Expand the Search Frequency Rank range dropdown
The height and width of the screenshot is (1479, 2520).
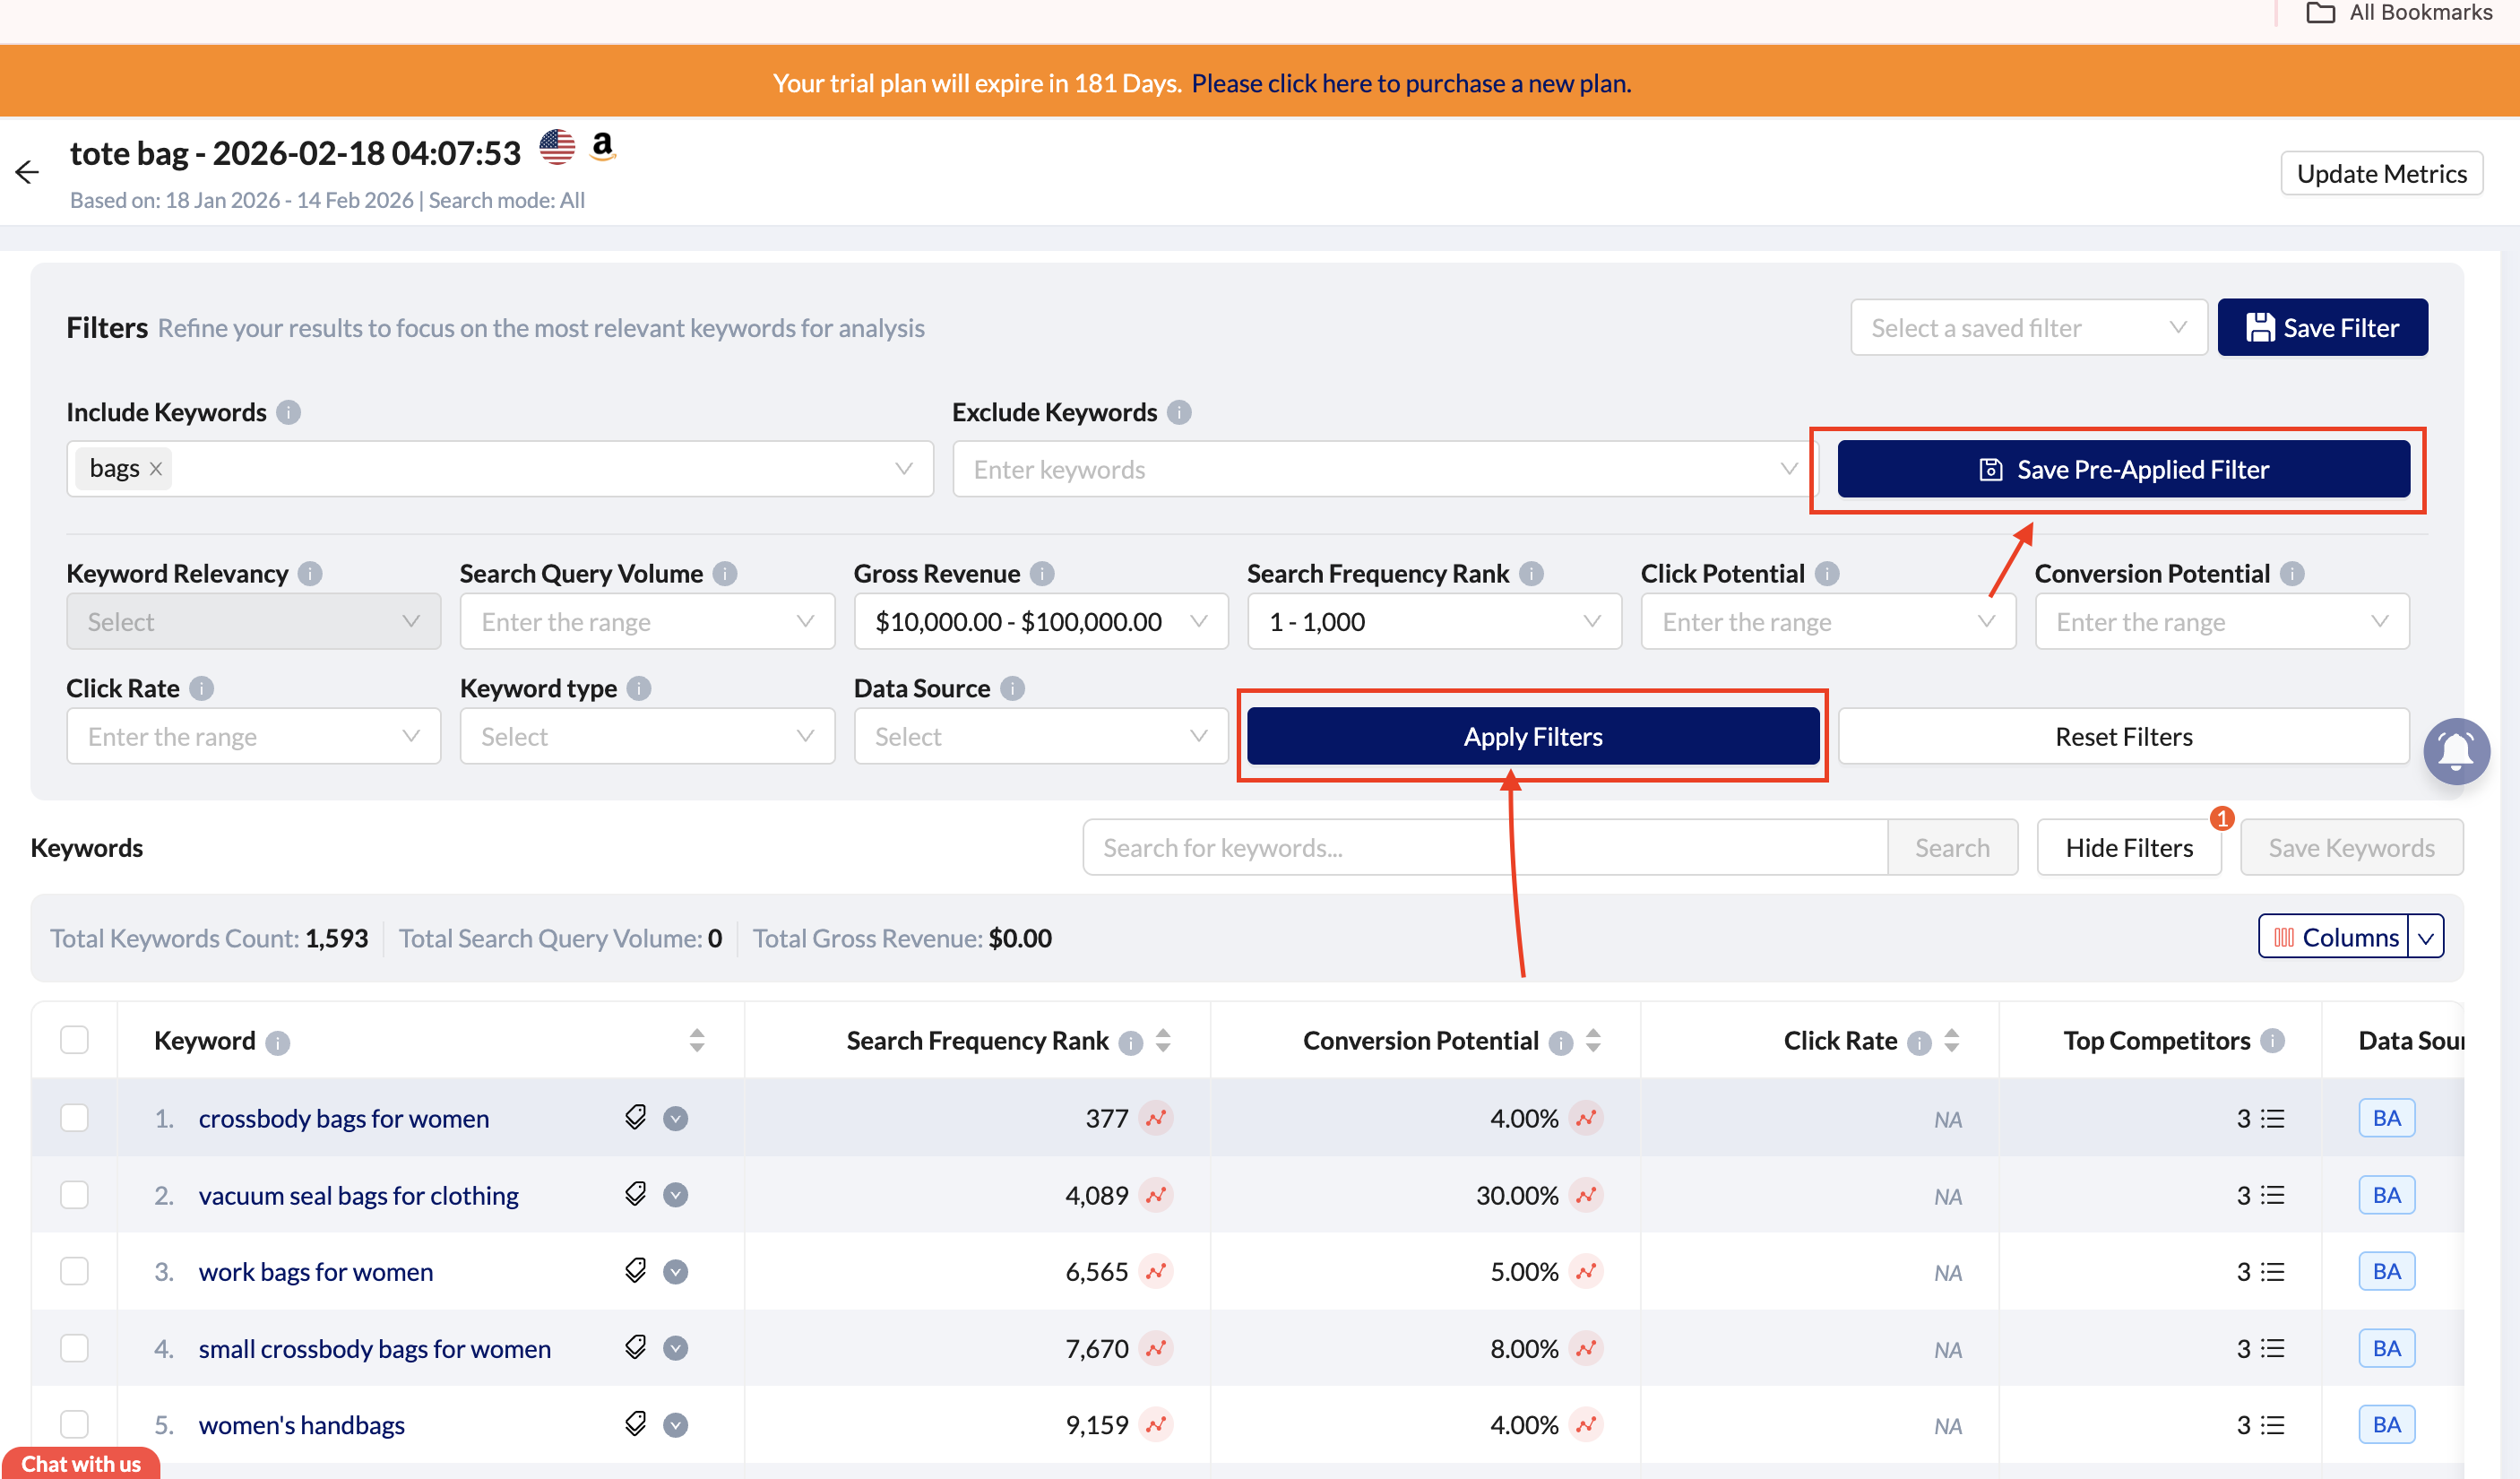click(1433, 622)
